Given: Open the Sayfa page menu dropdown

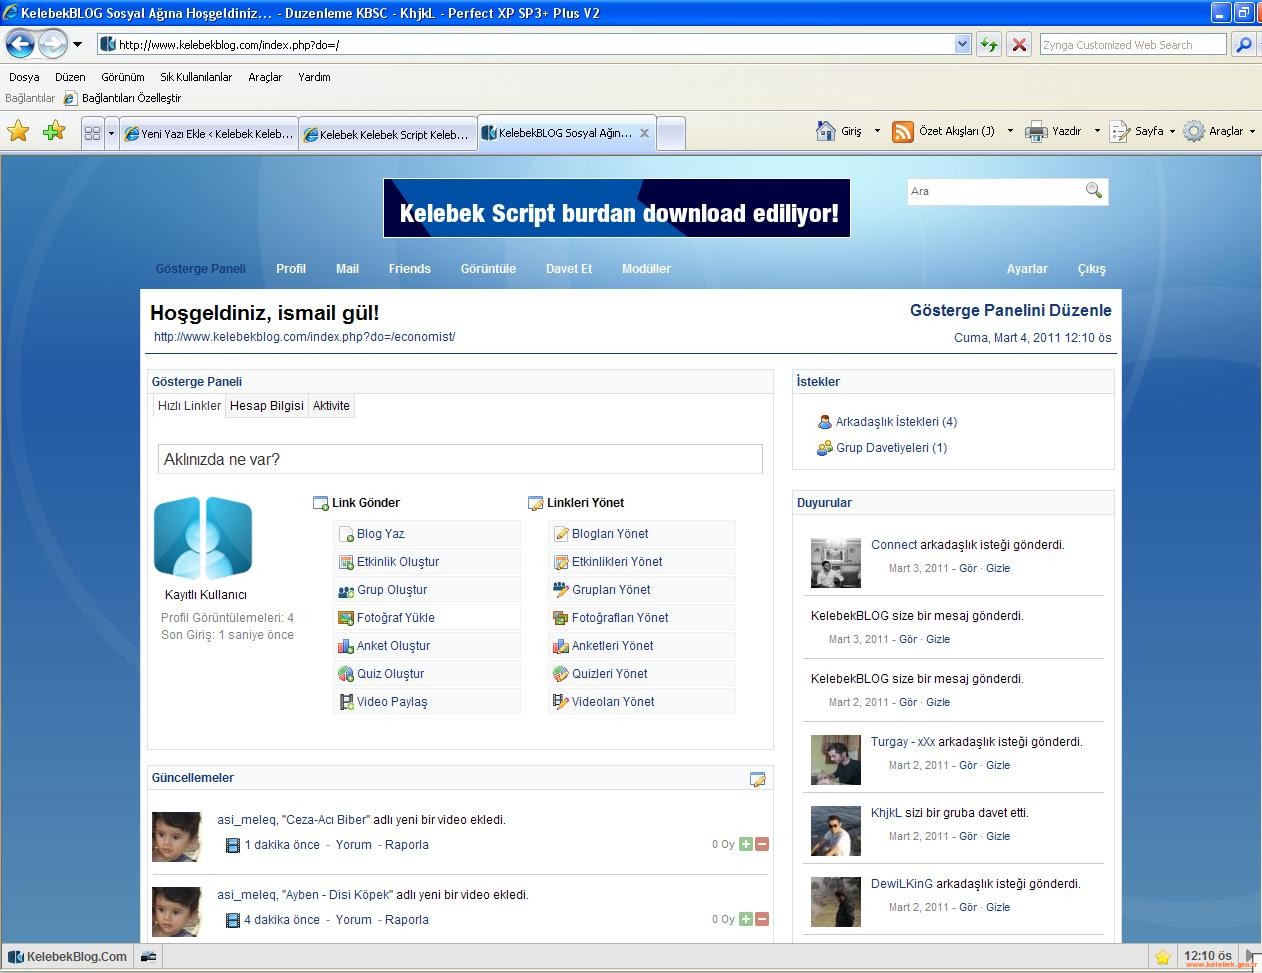Looking at the screenshot, I should tap(1172, 131).
